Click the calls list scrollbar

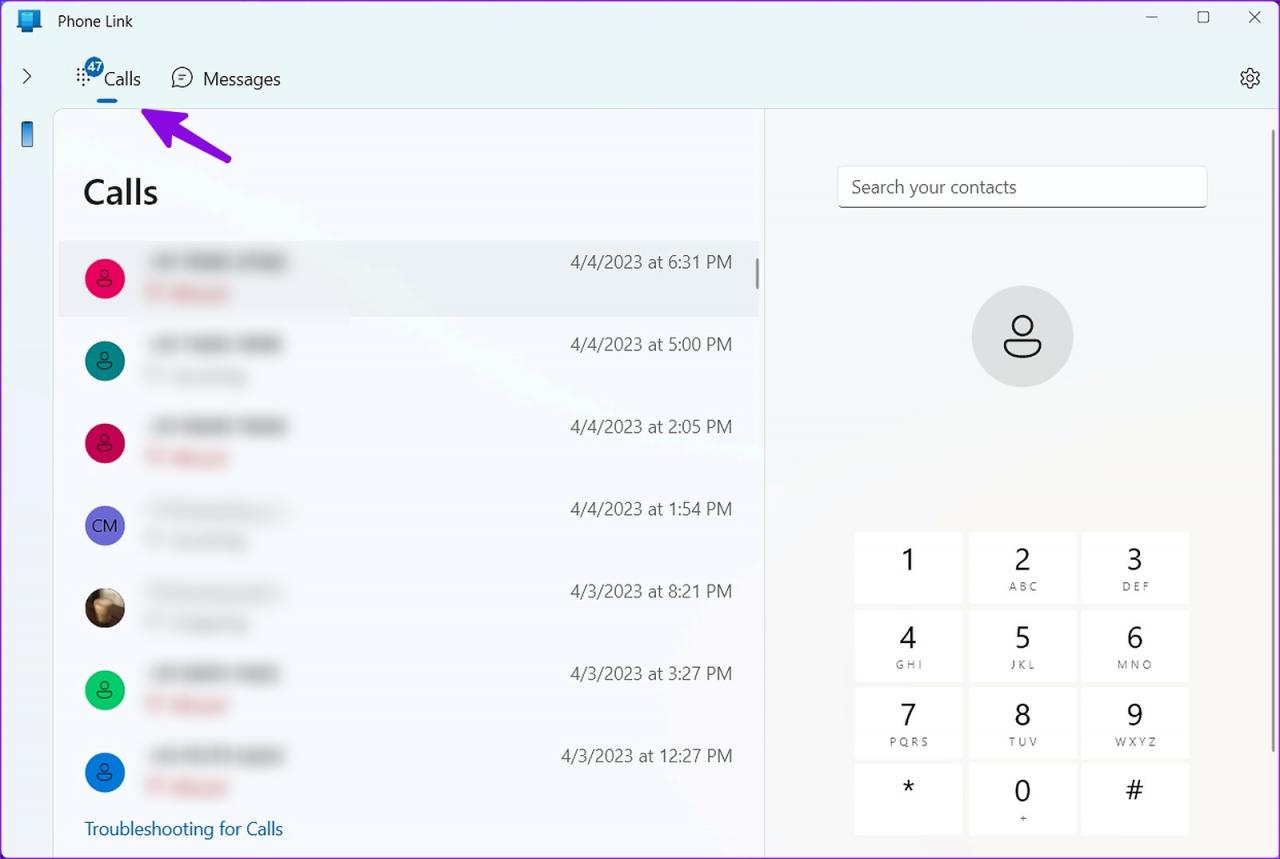pos(757,274)
